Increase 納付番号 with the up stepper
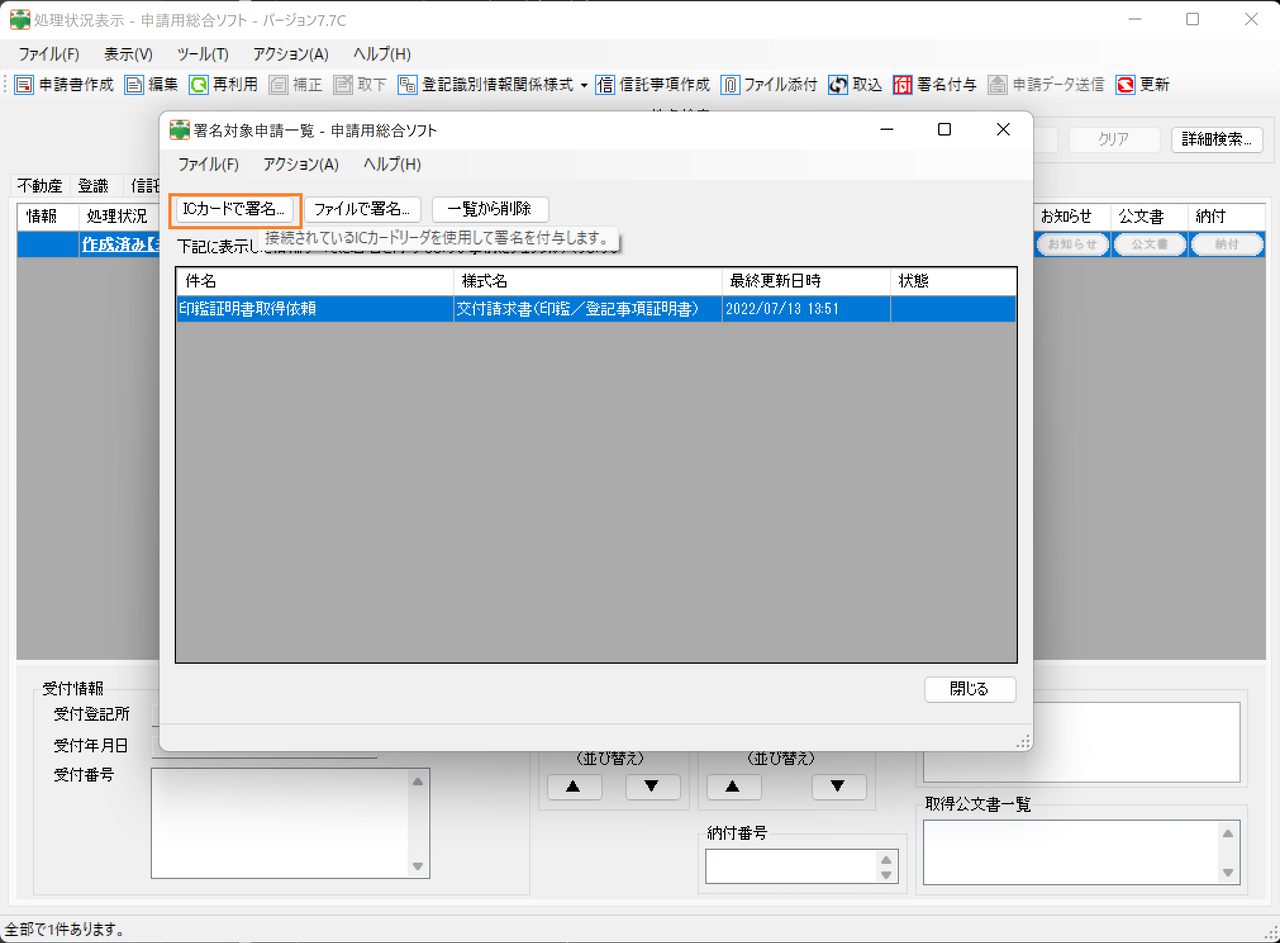This screenshot has width=1280, height=943. point(884,860)
